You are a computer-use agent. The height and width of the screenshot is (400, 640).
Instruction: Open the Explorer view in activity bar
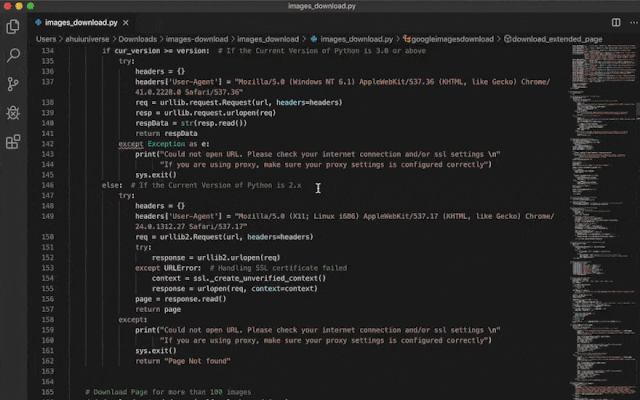click(13, 27)
